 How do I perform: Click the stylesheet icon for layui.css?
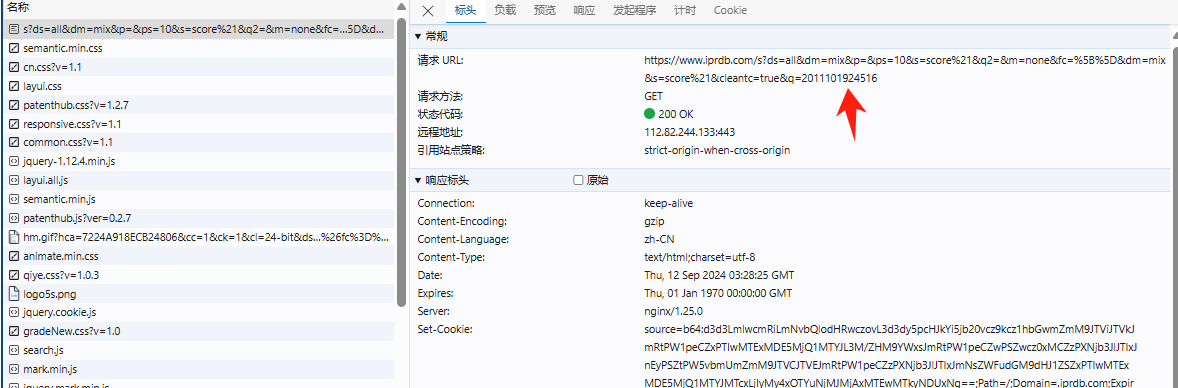pyautogui.click(x=14, y=86)
